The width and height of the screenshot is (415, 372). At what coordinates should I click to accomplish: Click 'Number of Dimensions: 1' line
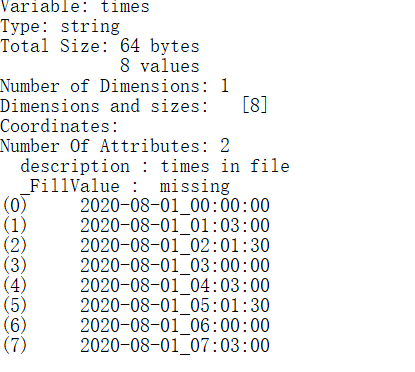click(115, 86)
